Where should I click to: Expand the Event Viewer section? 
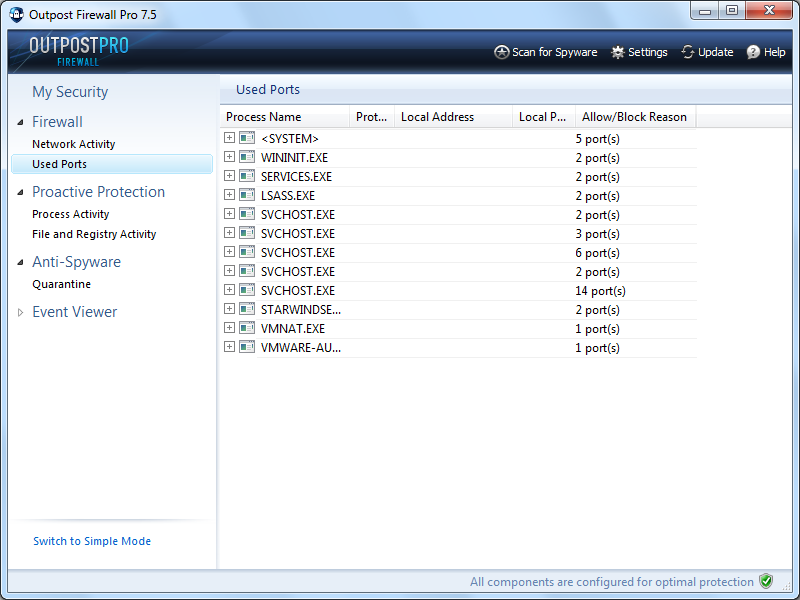21,312
